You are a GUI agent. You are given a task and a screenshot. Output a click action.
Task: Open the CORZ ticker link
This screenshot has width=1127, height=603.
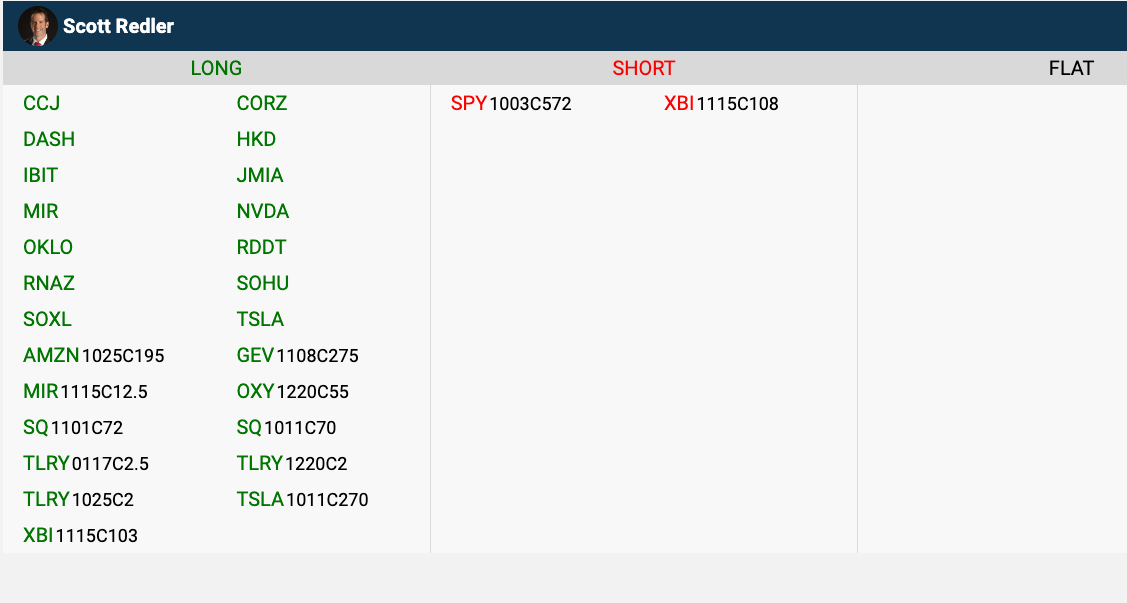click(x=262, y=103)
